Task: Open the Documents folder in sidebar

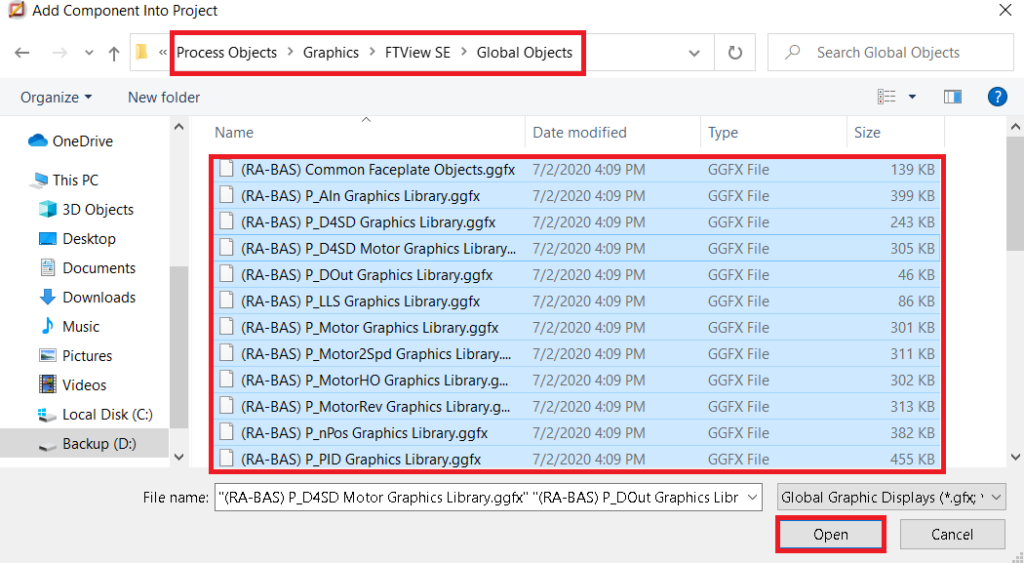Action: pyautogui.click(x=87, y=268)
